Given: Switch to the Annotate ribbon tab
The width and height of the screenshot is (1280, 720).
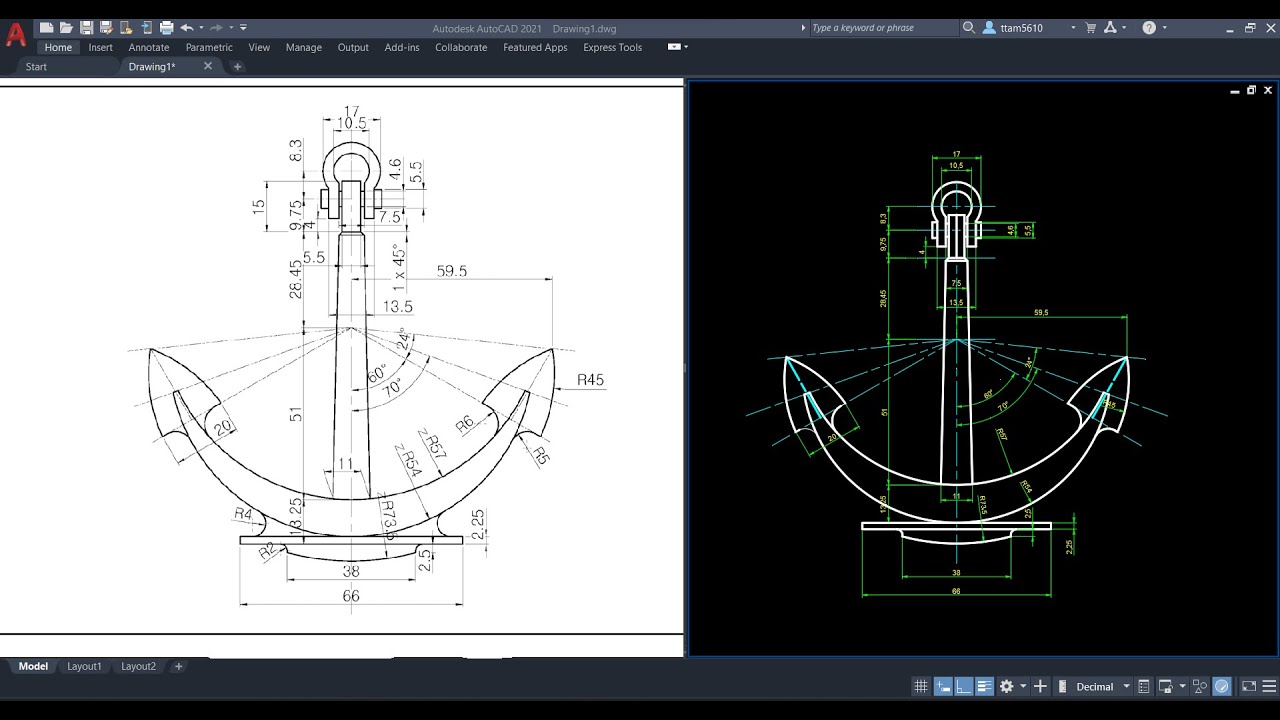Looking at the screenshot, I should point(149,47).
